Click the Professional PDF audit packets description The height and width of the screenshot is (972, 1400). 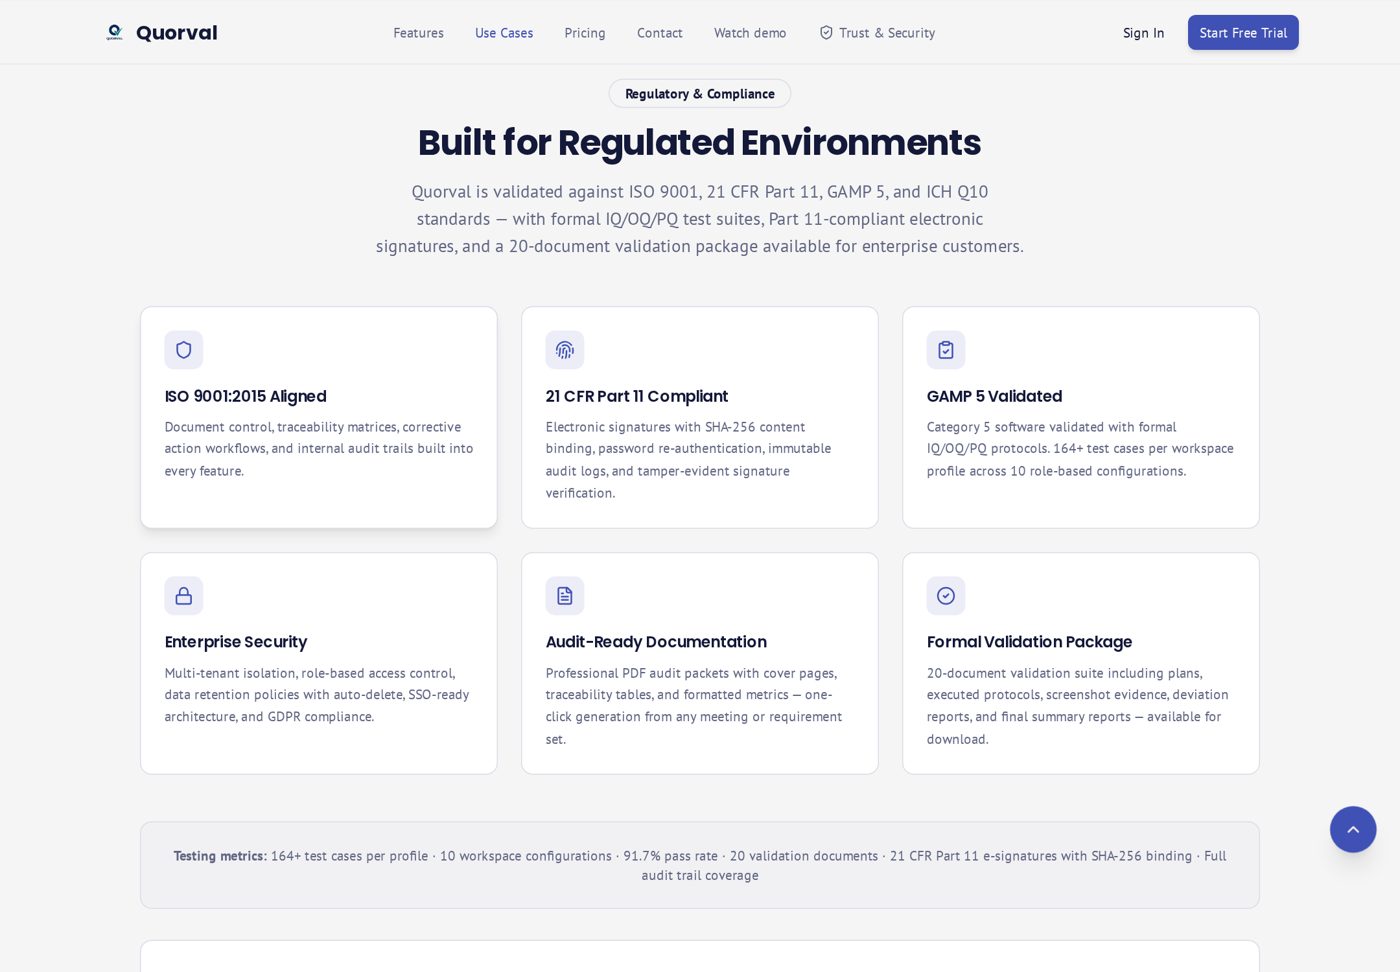point(694,706)
